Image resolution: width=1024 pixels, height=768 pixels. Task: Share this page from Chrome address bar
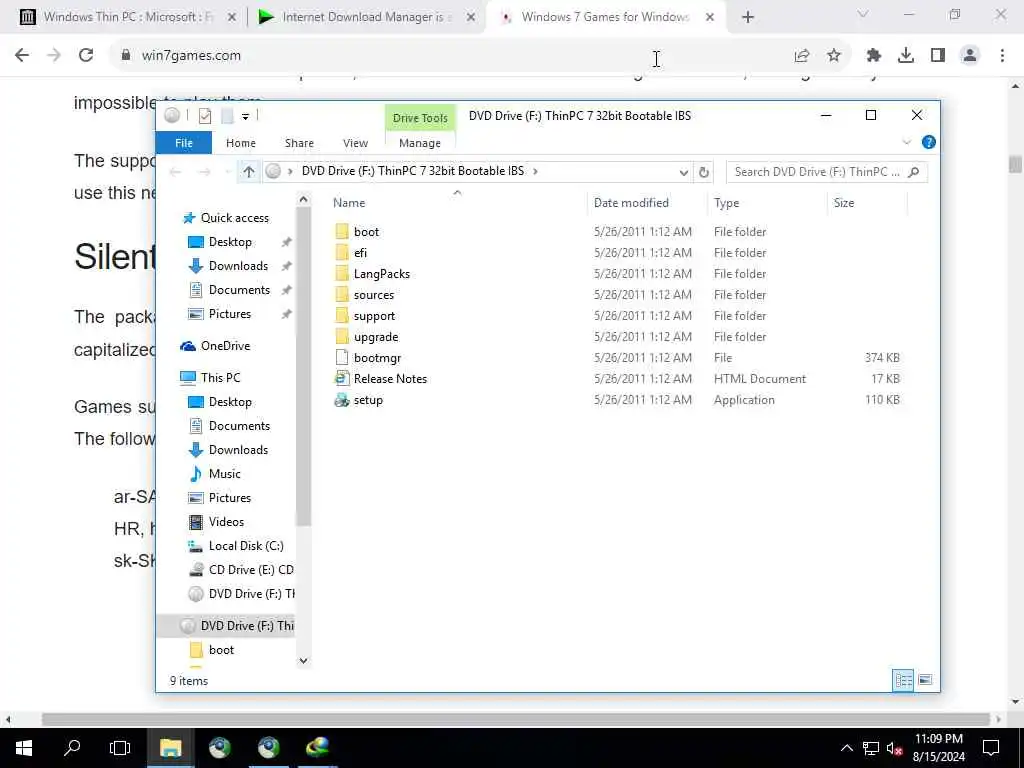(802, 56)
